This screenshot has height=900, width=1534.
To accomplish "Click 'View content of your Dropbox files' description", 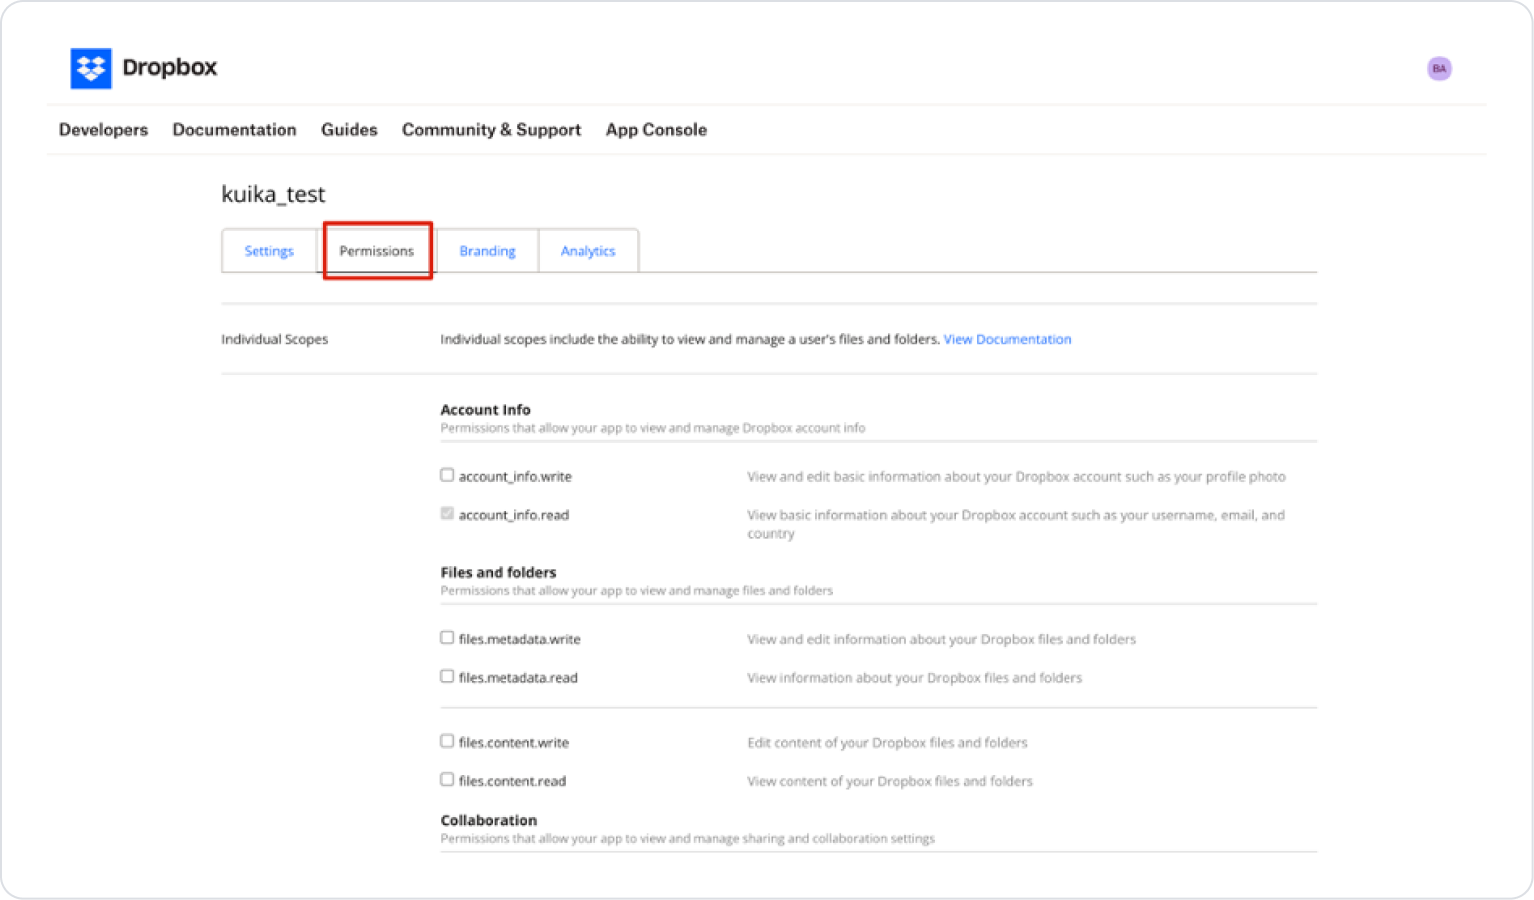I will pos(890,781).
